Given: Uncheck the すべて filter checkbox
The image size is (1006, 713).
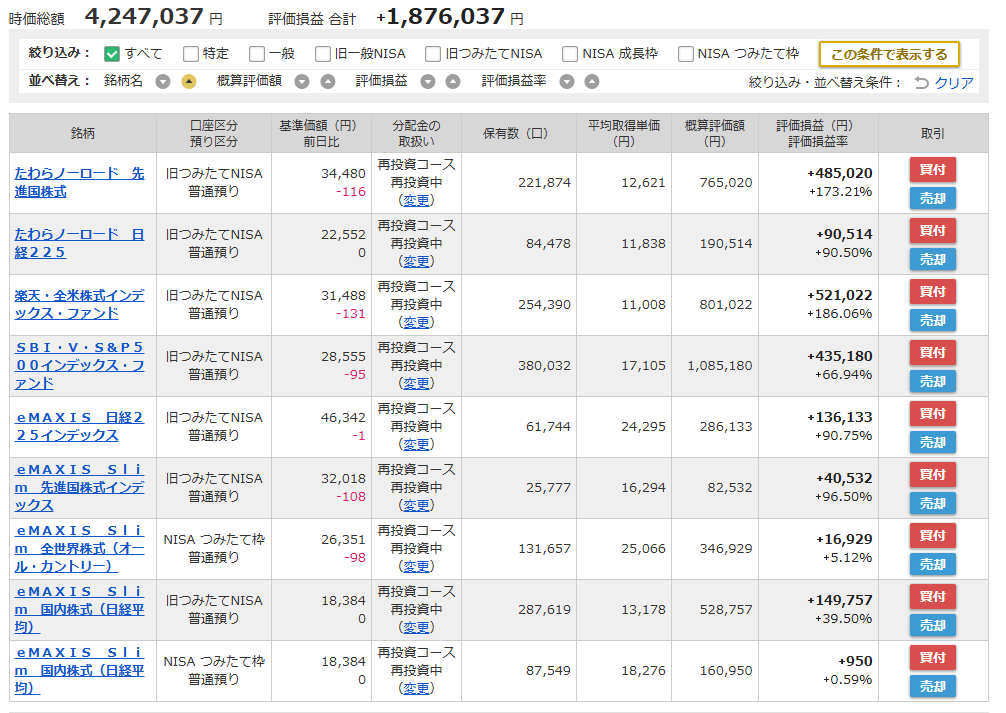Looking at the screenshot, I should 112,54.
